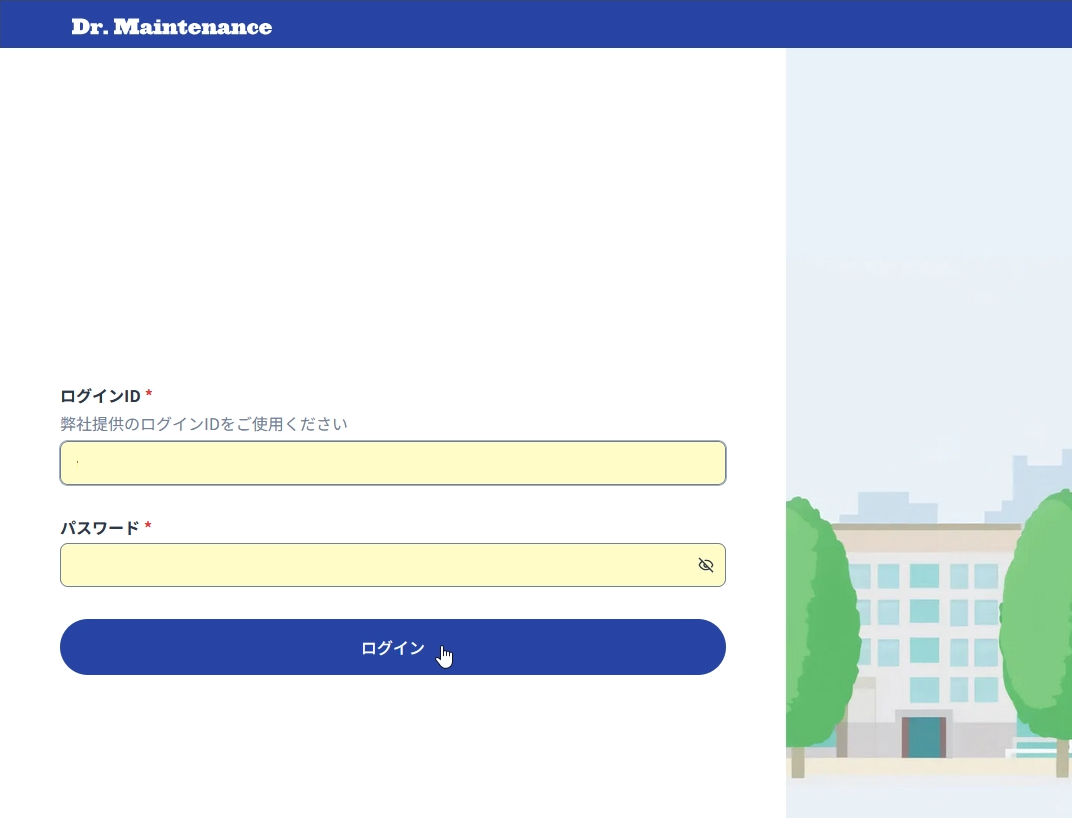Click the パスワード label
Image resolution: width=1072 pixels, height=818 pixels.
point(100,528)
